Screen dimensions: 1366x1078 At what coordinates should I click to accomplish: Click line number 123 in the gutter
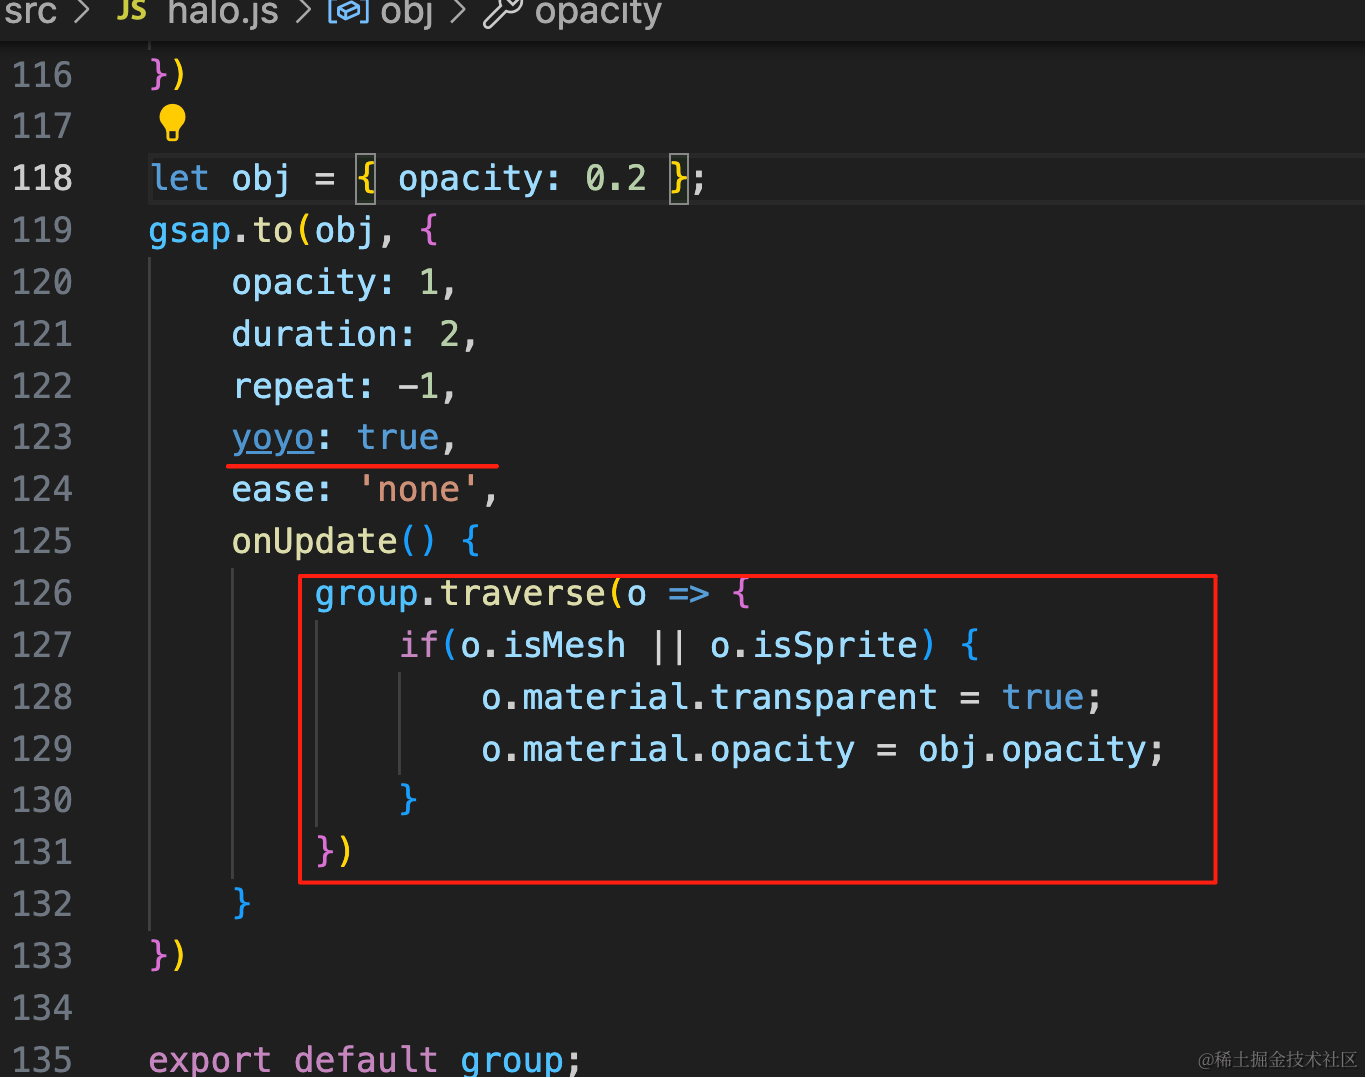(42, 437)
